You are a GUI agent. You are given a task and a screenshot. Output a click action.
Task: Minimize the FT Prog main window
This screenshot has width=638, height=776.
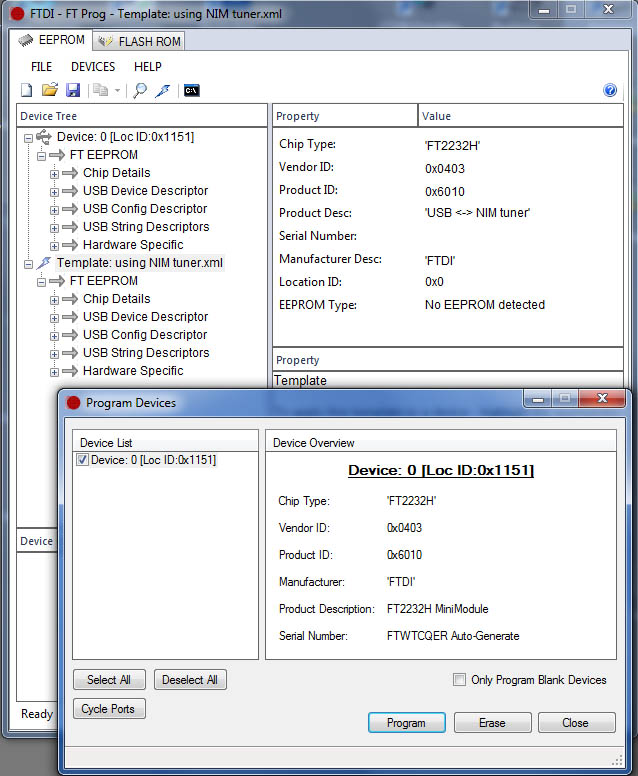[x=544, y=10]
